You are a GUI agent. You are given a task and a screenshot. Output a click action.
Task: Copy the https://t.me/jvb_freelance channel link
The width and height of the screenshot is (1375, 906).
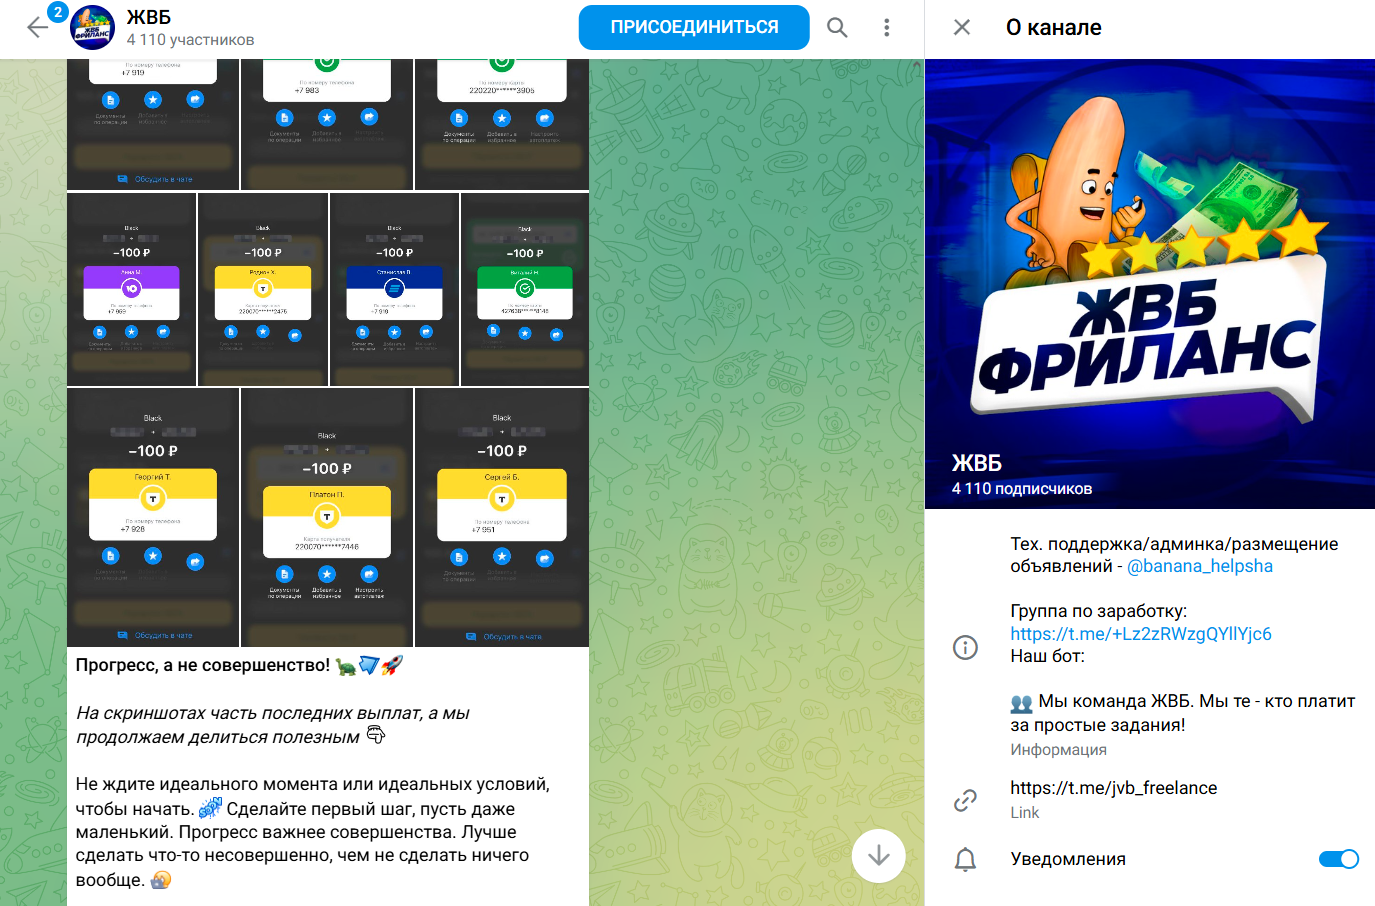(x=1113, y=788)
